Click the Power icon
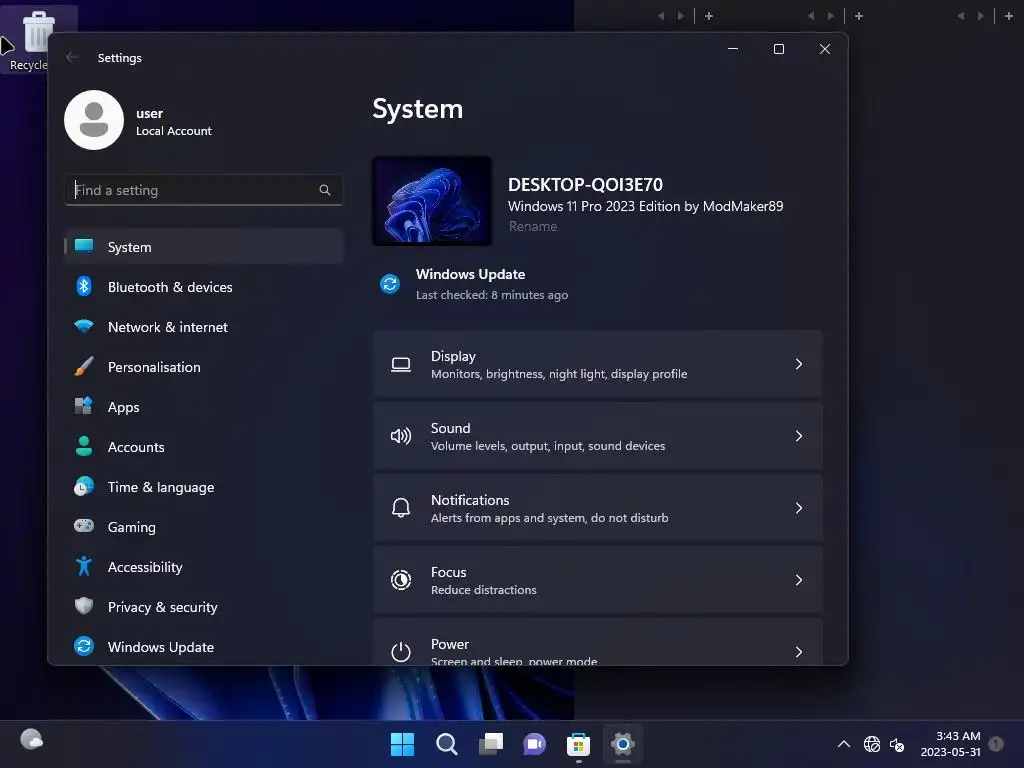Screen dimensions: 1024x768 [x=401, y=652]
